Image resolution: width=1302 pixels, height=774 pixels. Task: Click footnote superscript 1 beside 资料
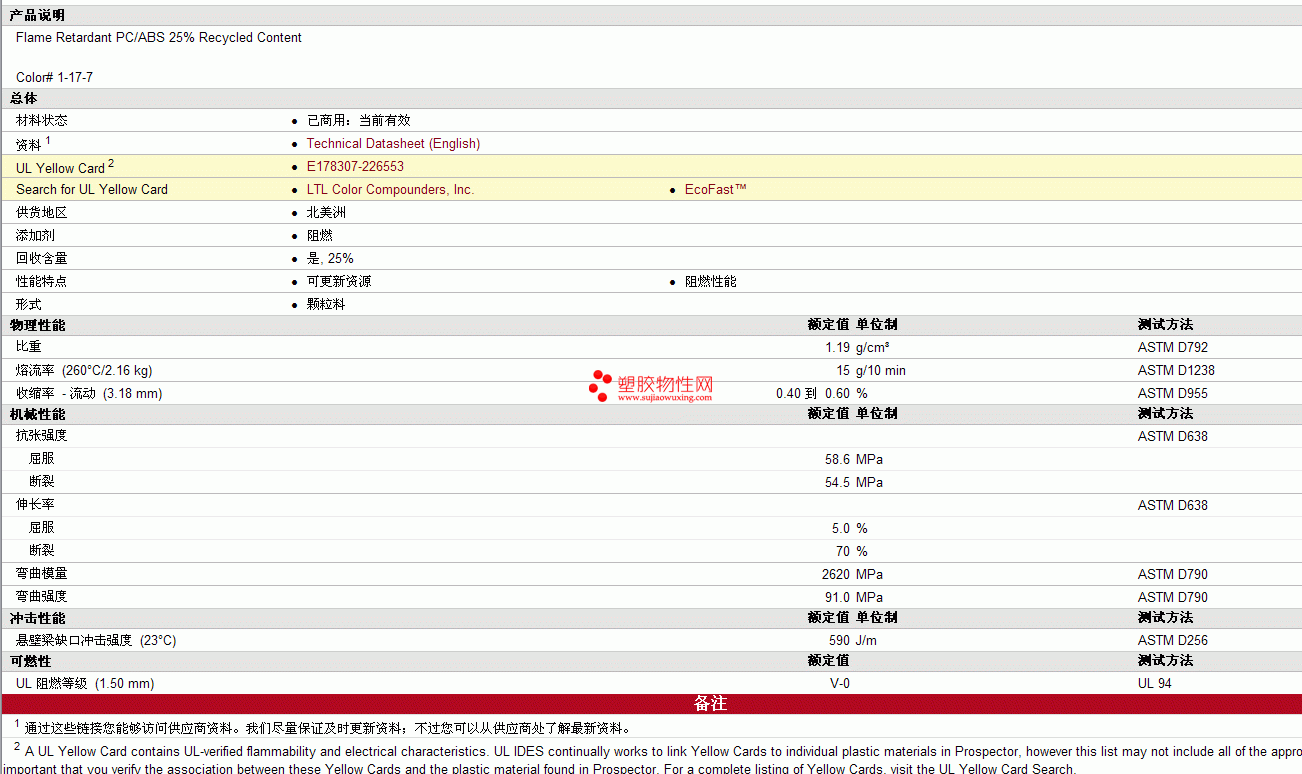pos(48,140)
